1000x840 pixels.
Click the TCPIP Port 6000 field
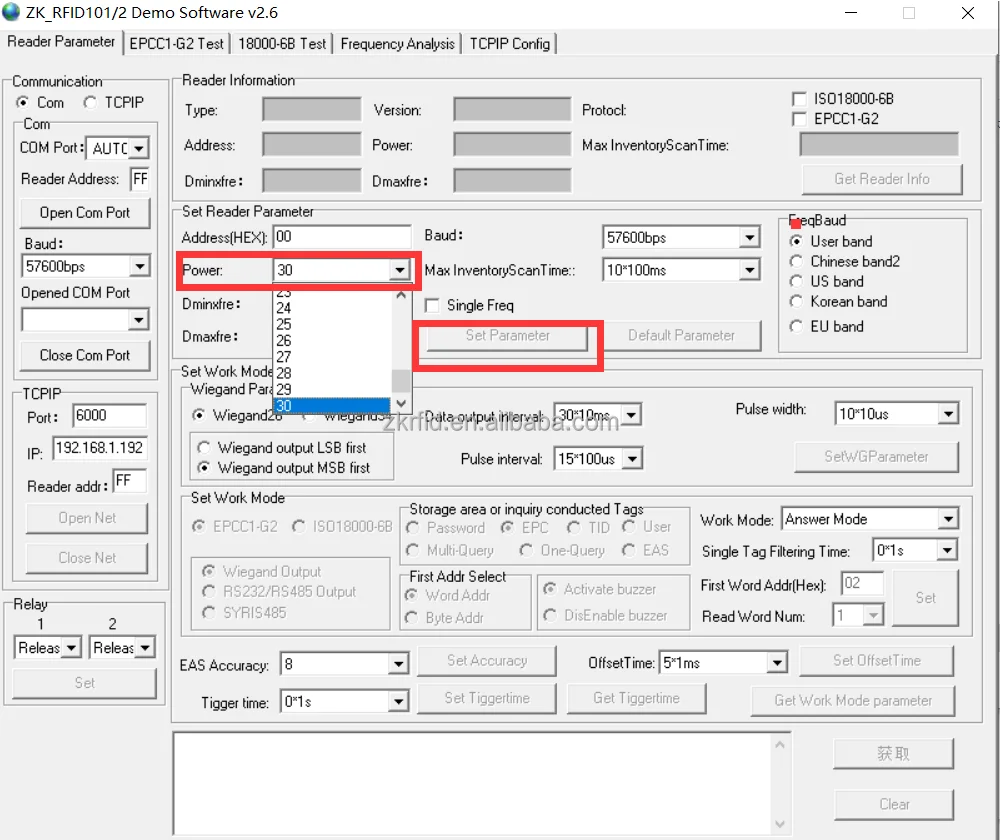tap(109, 415)
